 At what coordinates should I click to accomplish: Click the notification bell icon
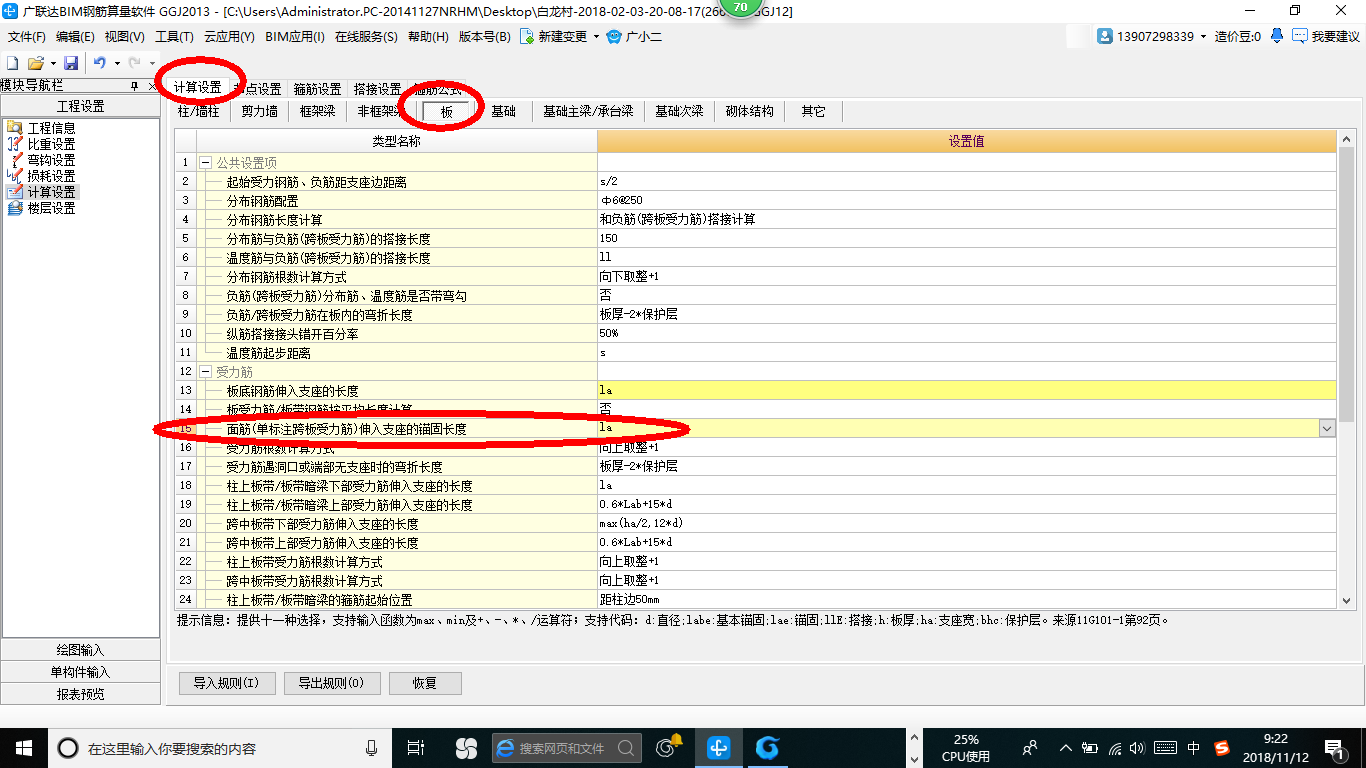(x=1277, y=36)
